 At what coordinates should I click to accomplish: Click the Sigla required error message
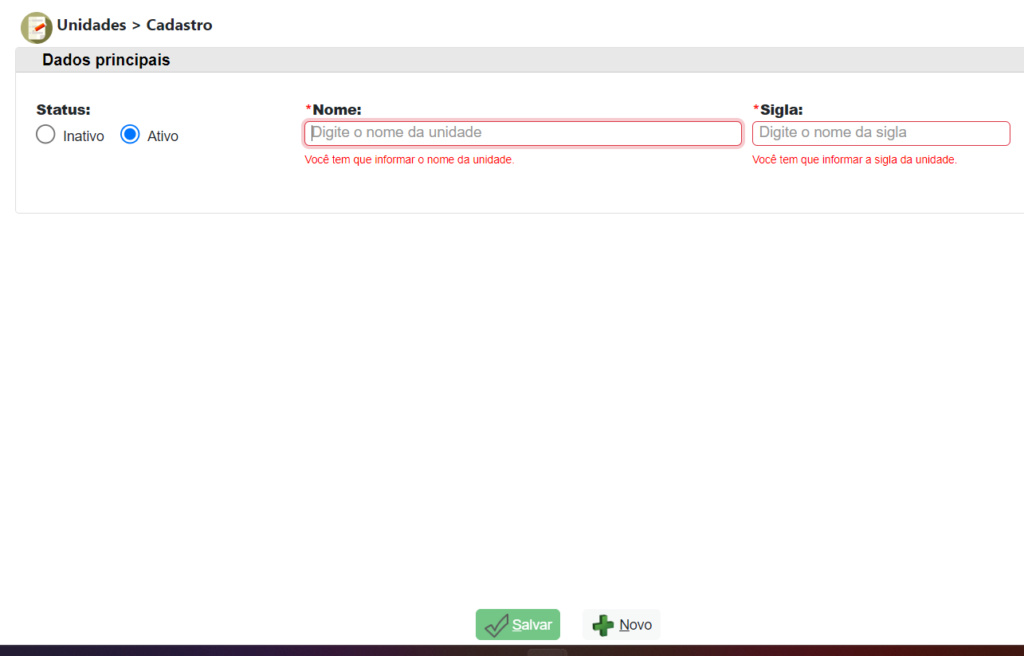pyautogui.click(x=854, y=160)
